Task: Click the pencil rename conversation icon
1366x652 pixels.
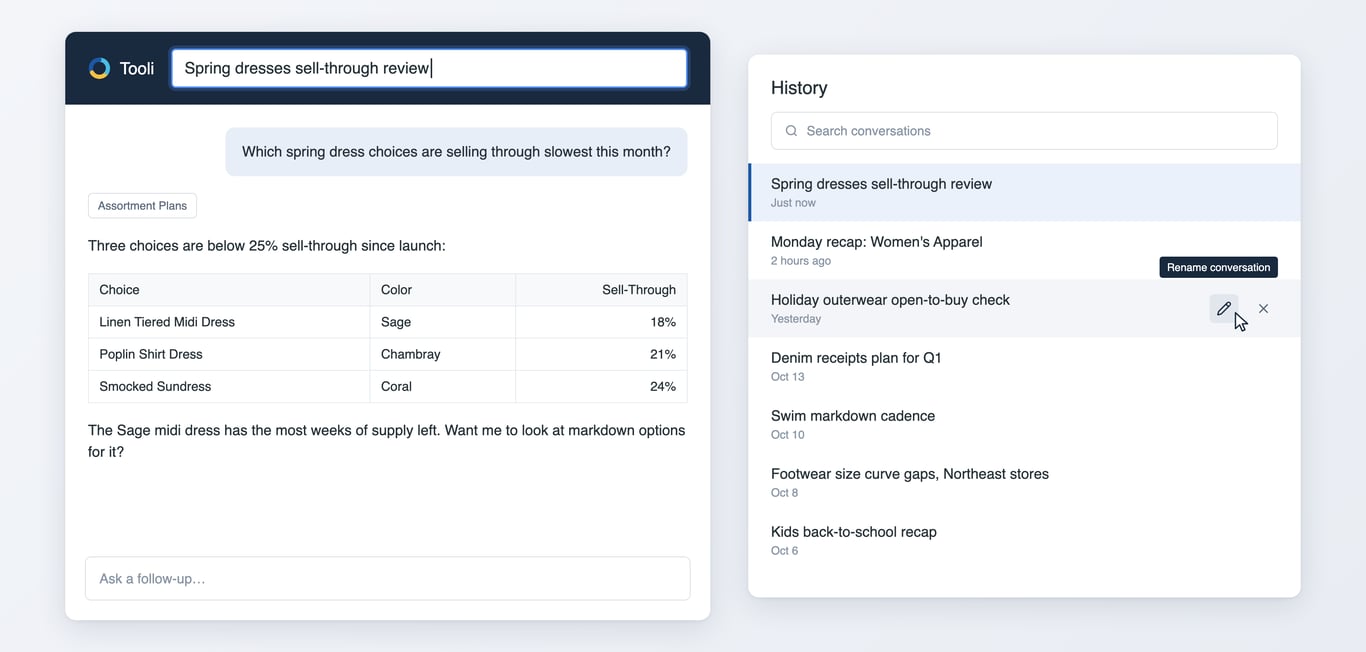Action: click(1223, 309)
